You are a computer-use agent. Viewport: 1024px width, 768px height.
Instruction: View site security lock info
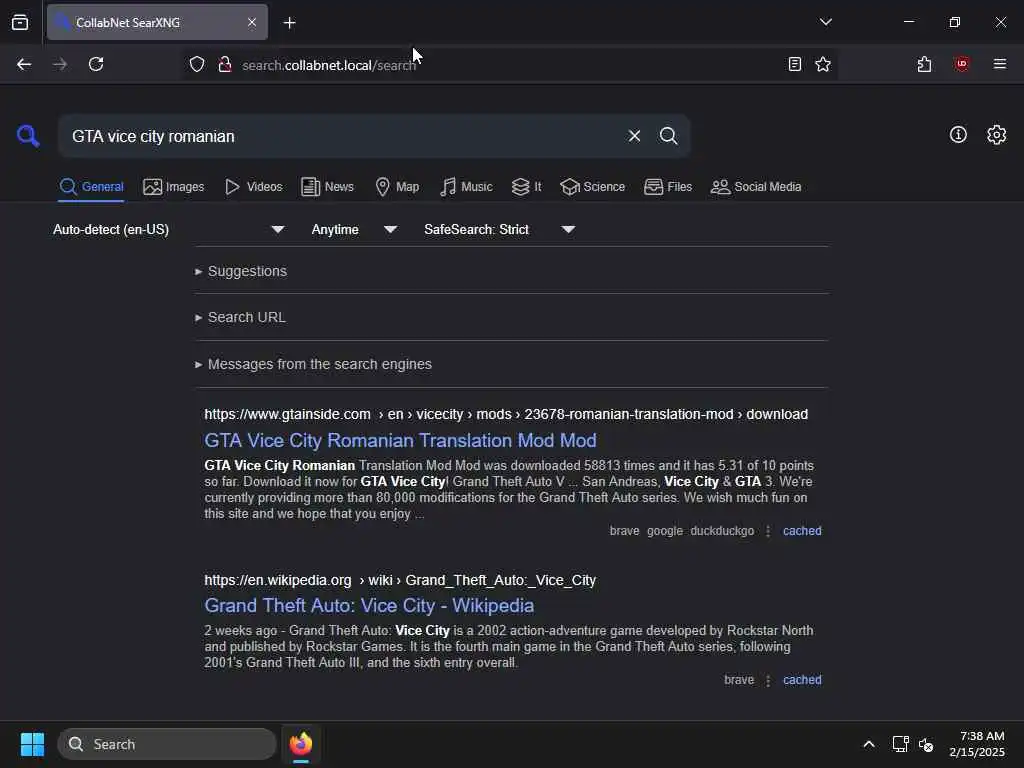(225, 64)
